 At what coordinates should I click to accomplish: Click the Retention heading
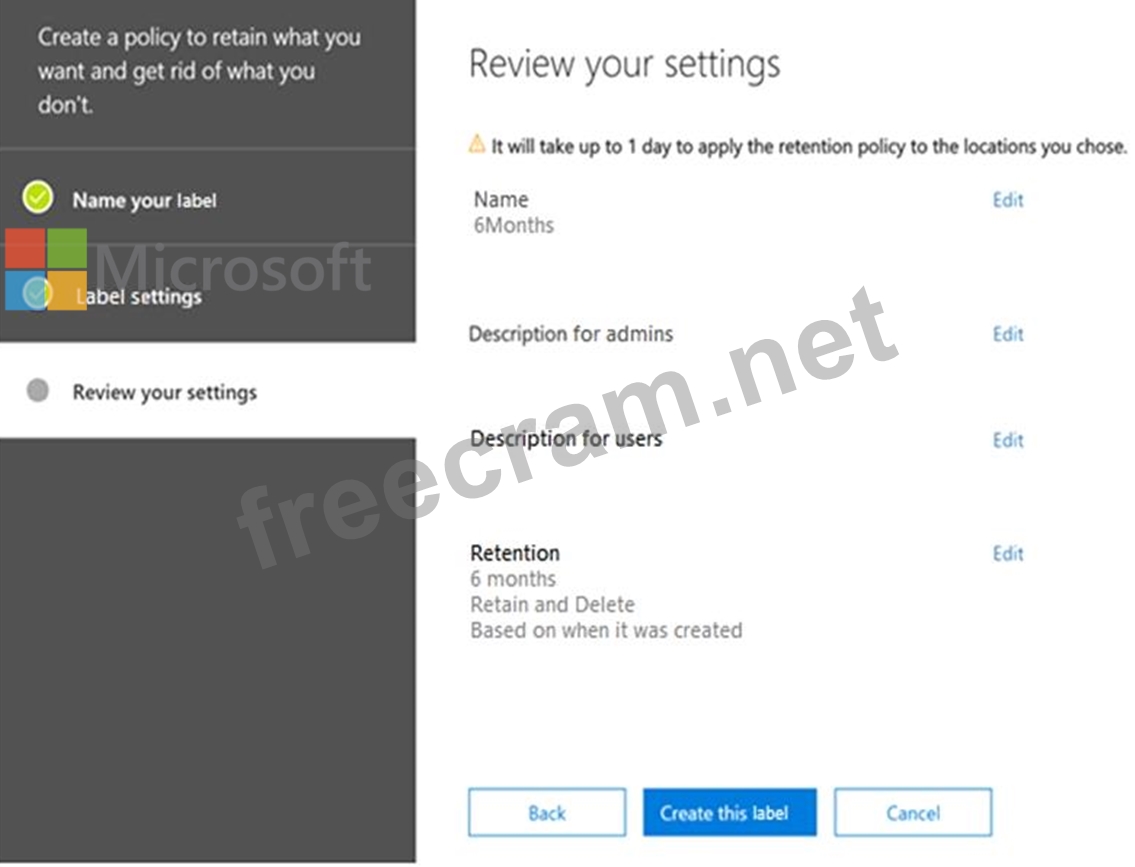click(x=515, y=553)
